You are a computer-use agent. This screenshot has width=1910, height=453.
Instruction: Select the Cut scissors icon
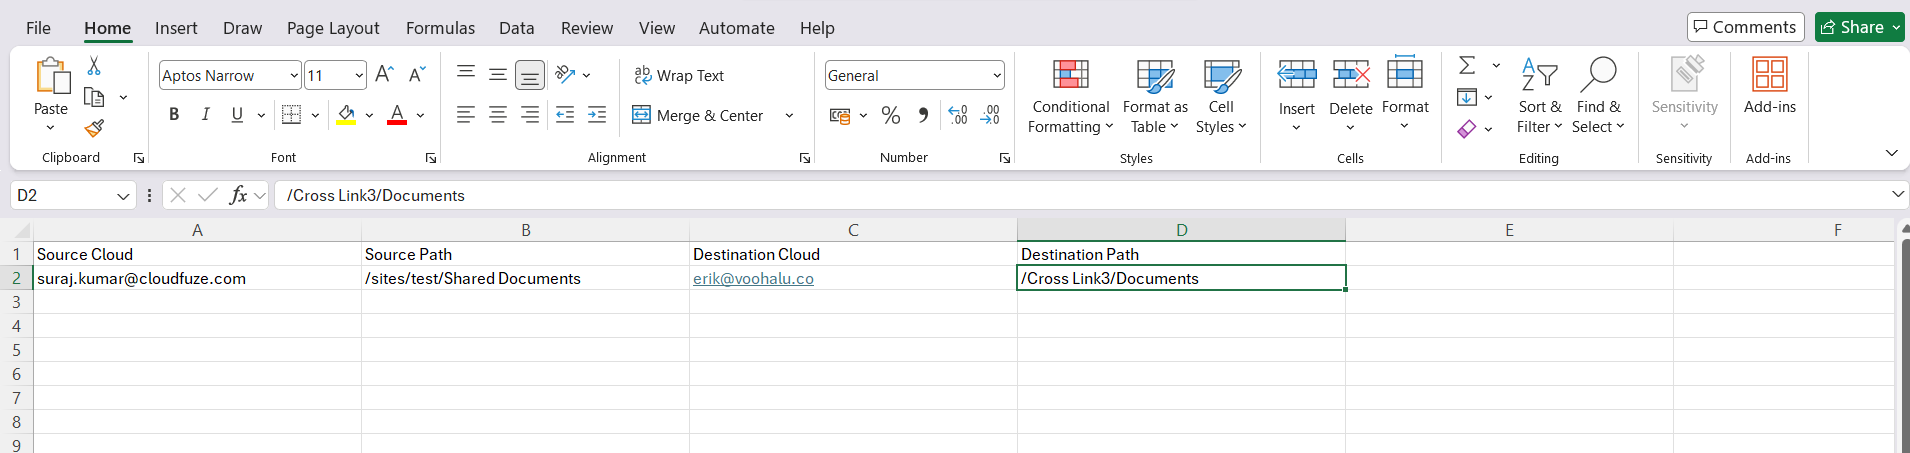pyautogui.click(x=94, y=66)
